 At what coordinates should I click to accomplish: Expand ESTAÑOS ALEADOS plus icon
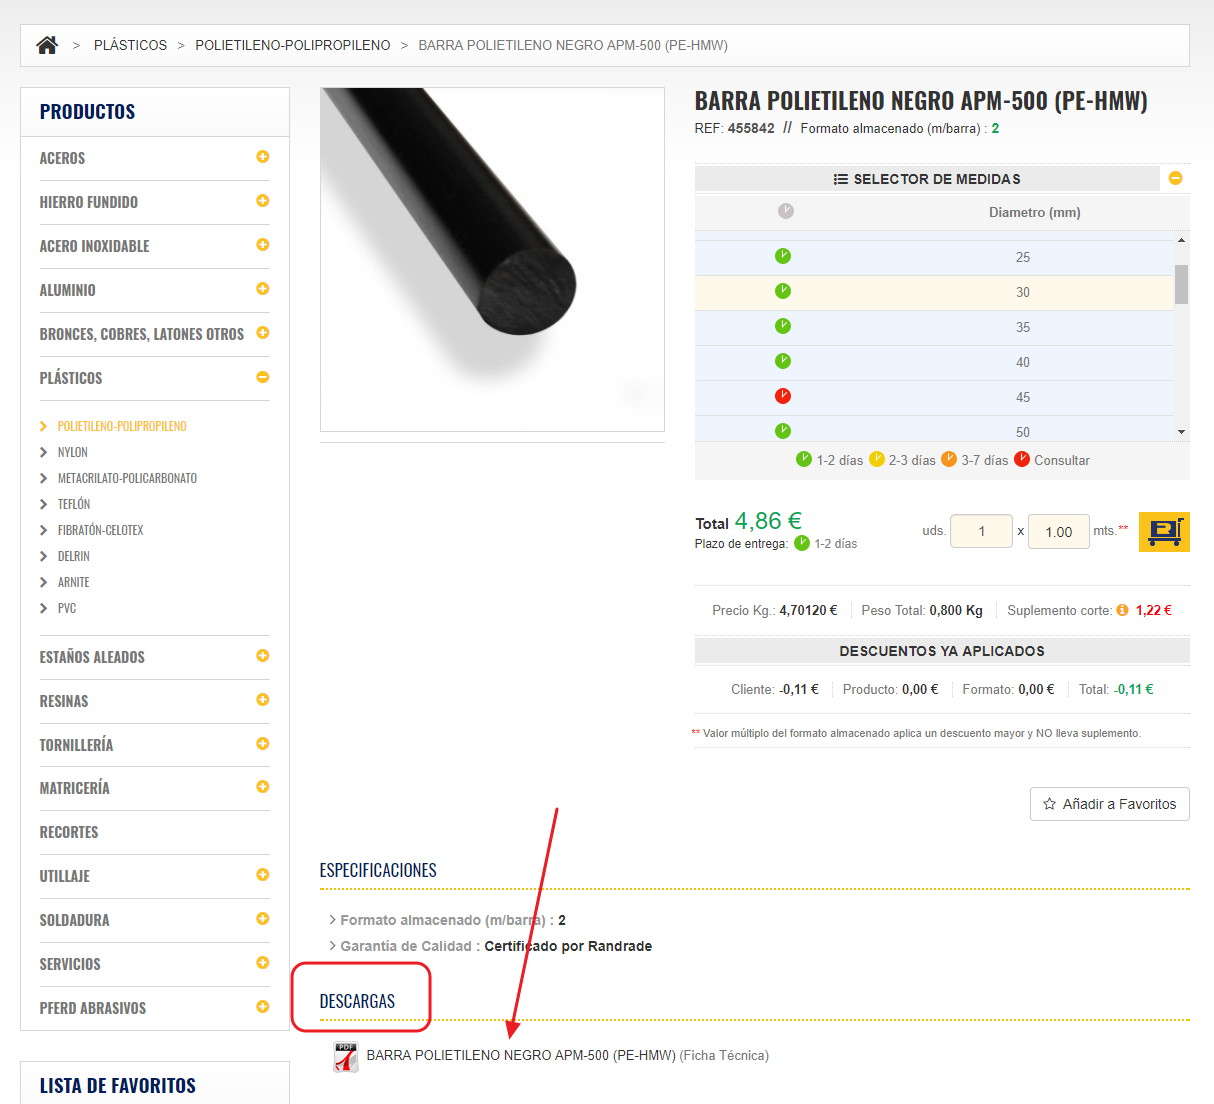point(263,656)
